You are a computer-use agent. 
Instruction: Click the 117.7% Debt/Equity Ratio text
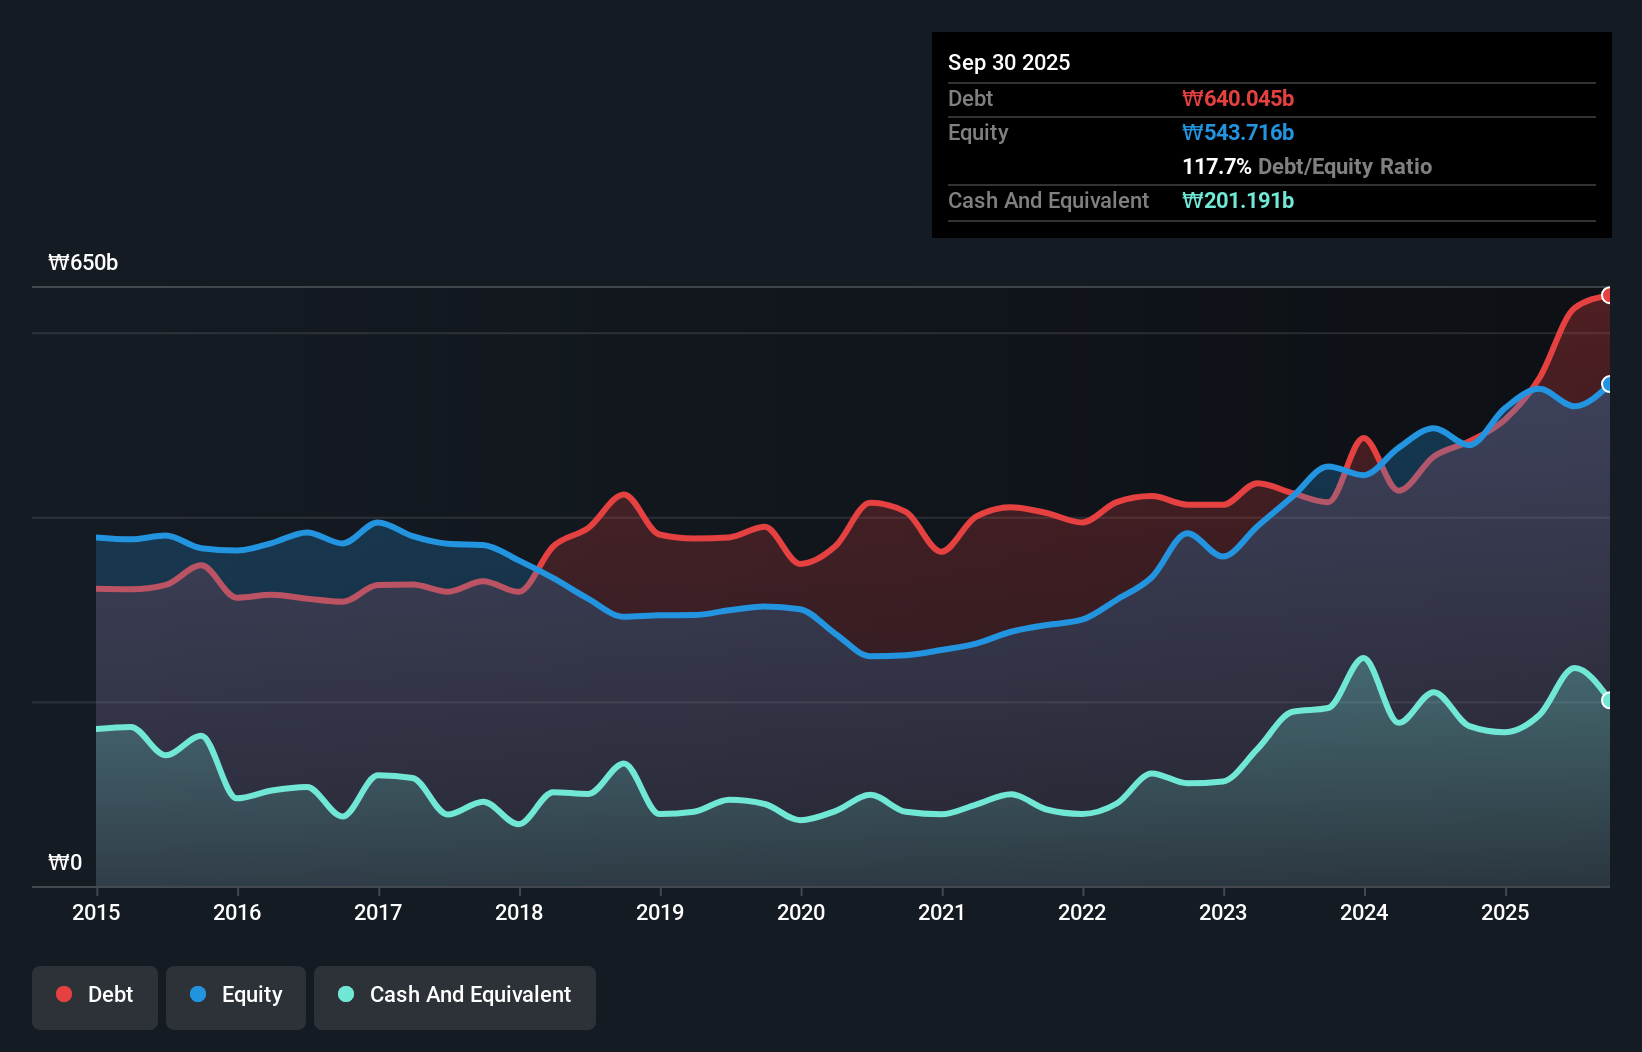tap(1307, 166)
